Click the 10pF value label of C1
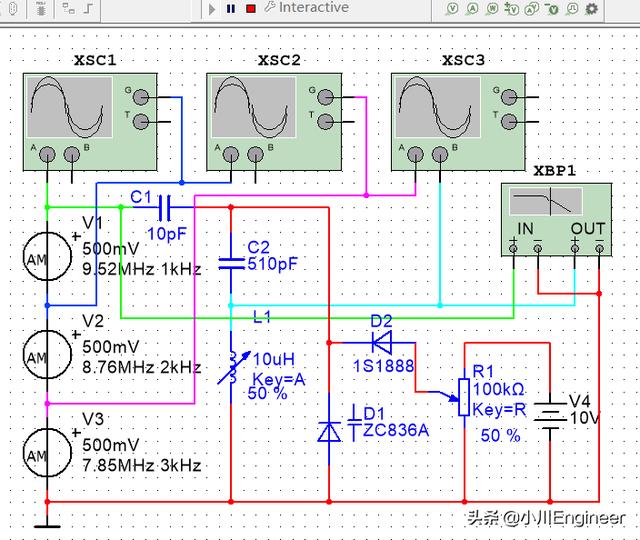Viewport: 640px width, 540px height. pos(167,234)
